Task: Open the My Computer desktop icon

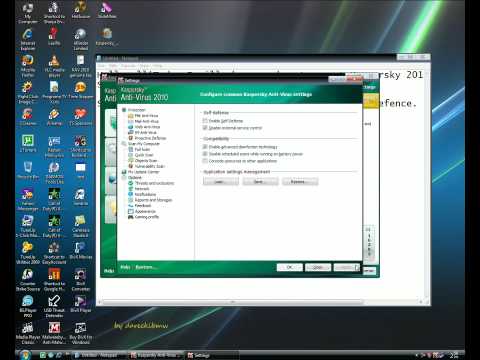Action: click(x=28, y=13)
